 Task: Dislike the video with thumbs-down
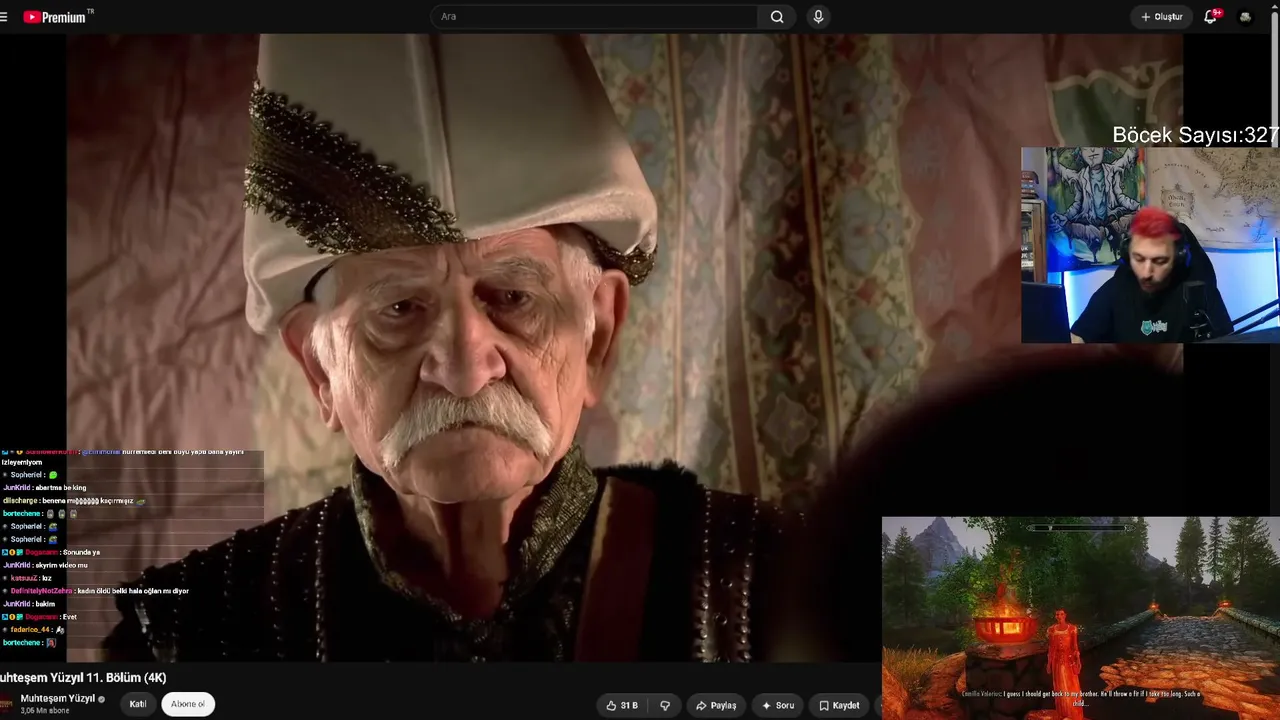pos(665,705)
